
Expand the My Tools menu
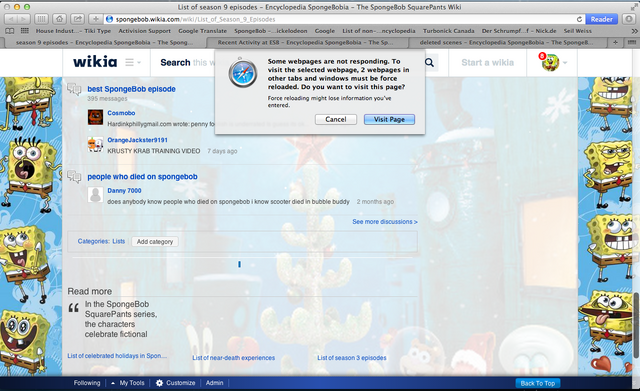(128, 383)
